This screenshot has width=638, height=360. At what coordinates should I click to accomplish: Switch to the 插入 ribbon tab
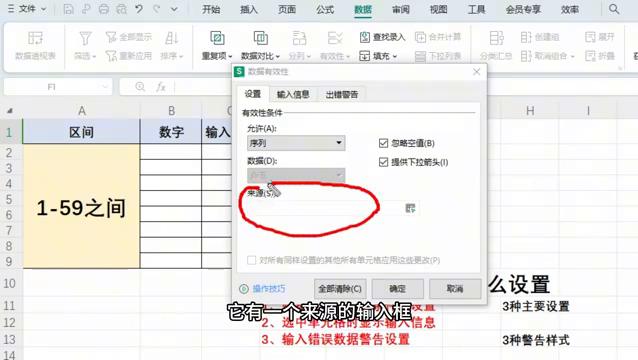pos(249,9)
